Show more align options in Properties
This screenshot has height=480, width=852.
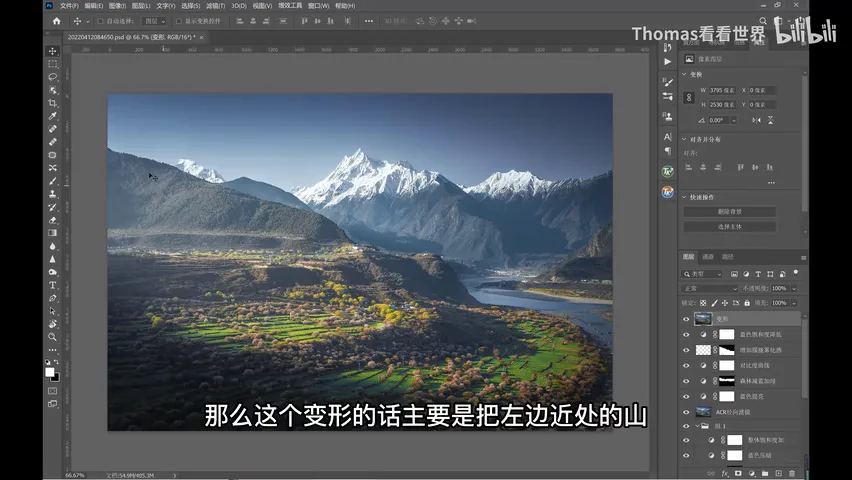[x=771, y=183]
